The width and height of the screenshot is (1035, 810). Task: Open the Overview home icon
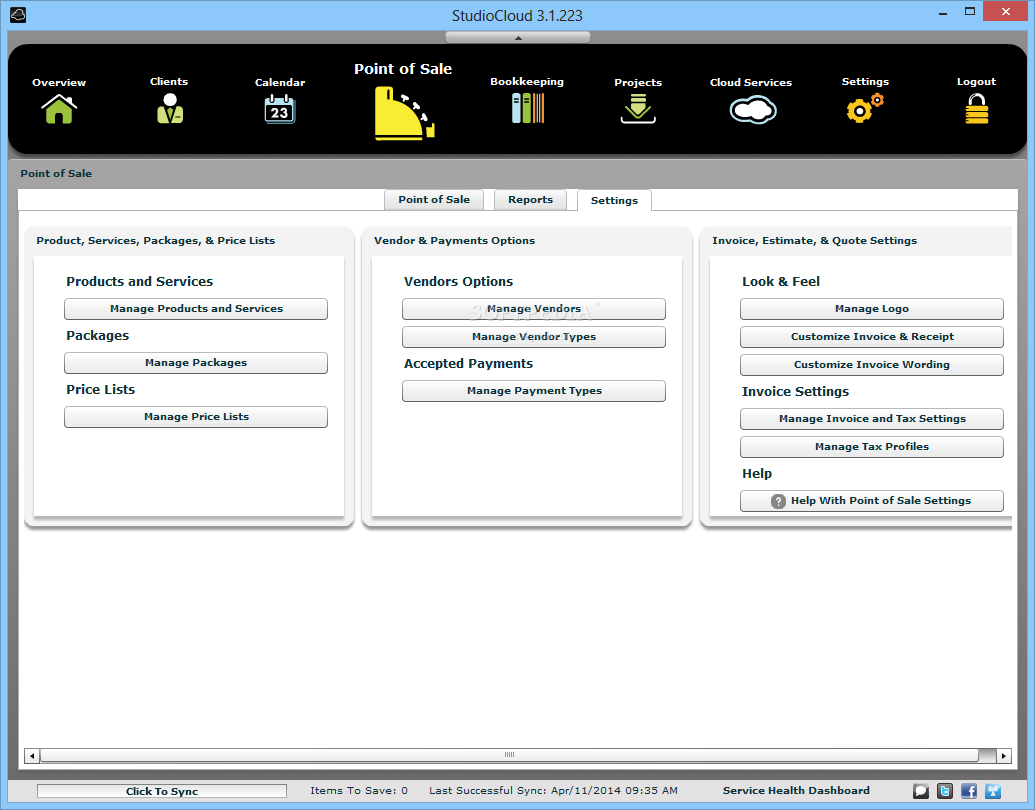click(x=59, y=109)
